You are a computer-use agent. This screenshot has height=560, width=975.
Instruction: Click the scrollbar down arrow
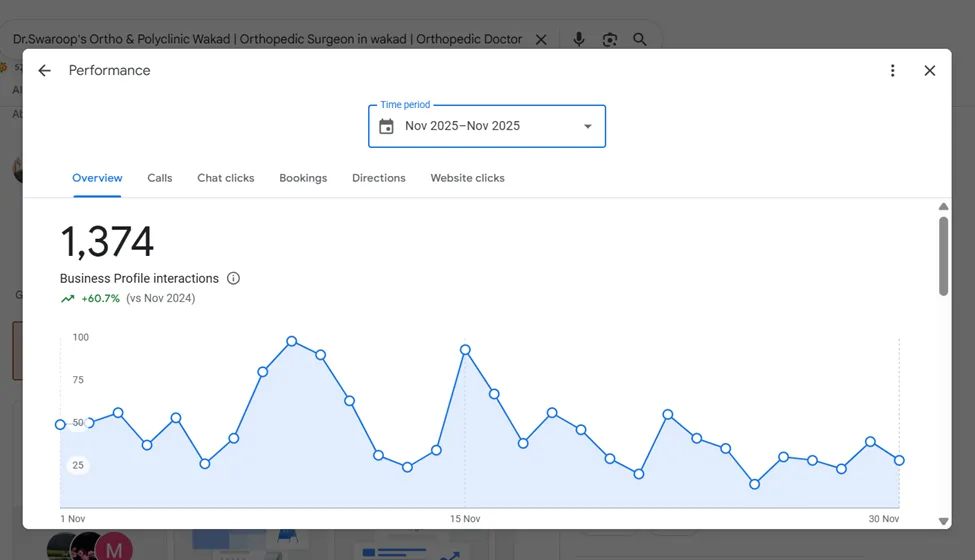click(943, 521)
